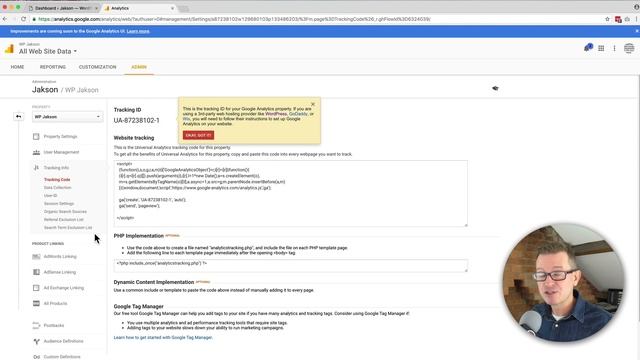
Task: Click the browser back arrow
Action: point(5,19)
